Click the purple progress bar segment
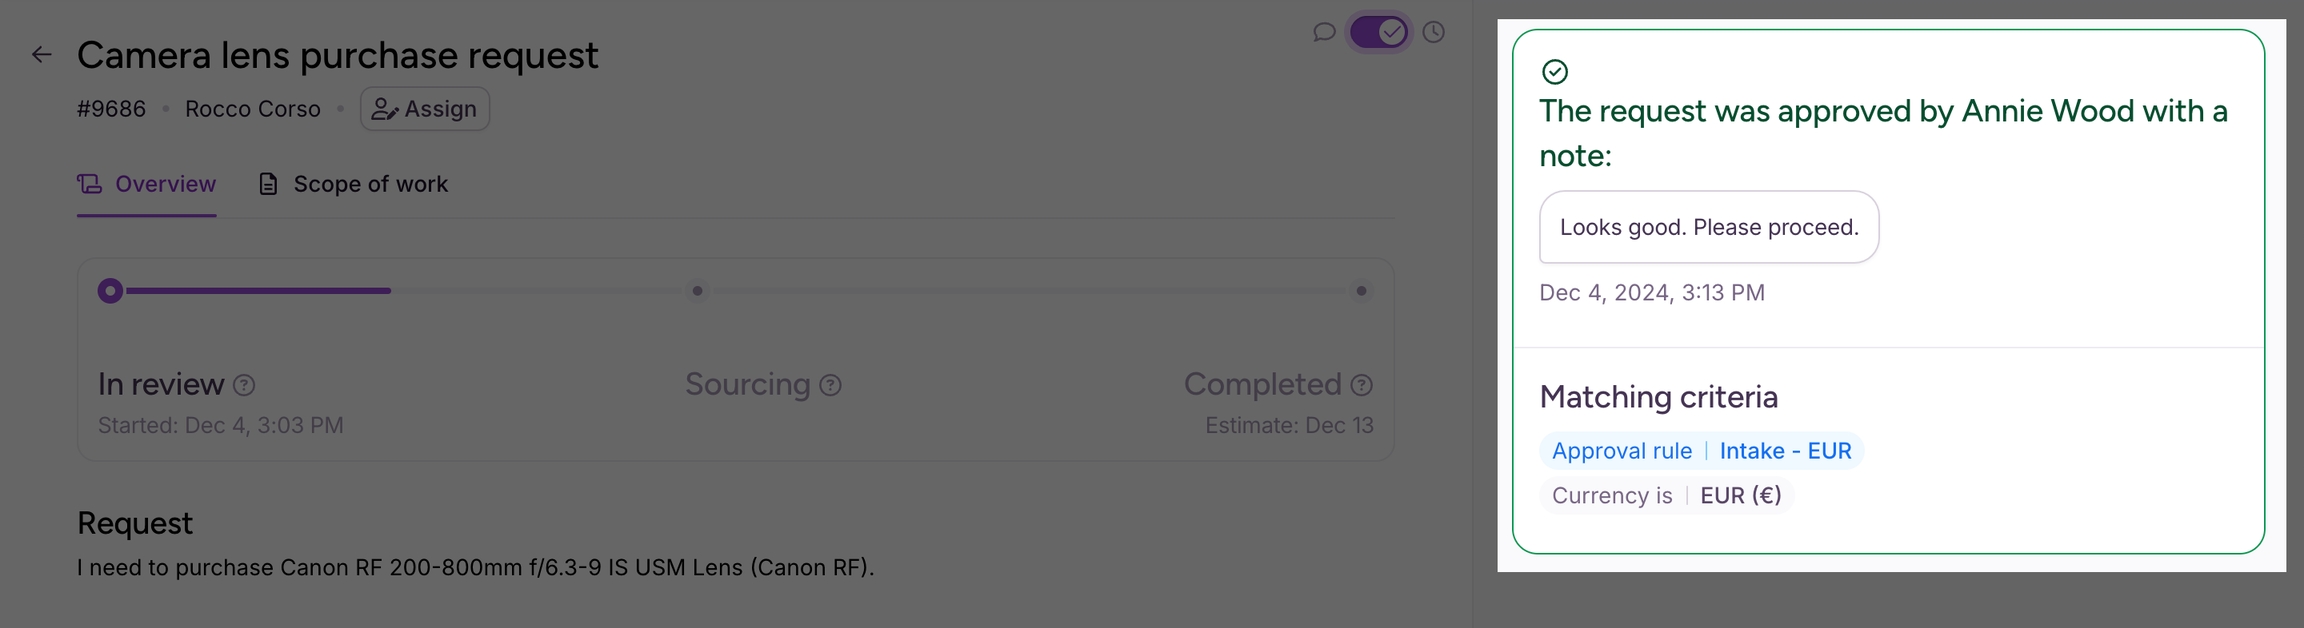 (258, 291)
